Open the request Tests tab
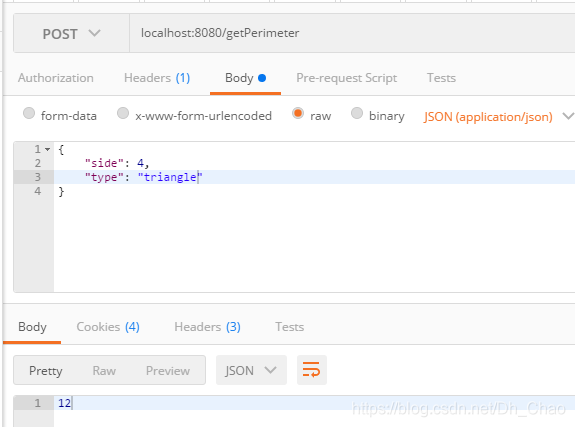 coord(441,78)
